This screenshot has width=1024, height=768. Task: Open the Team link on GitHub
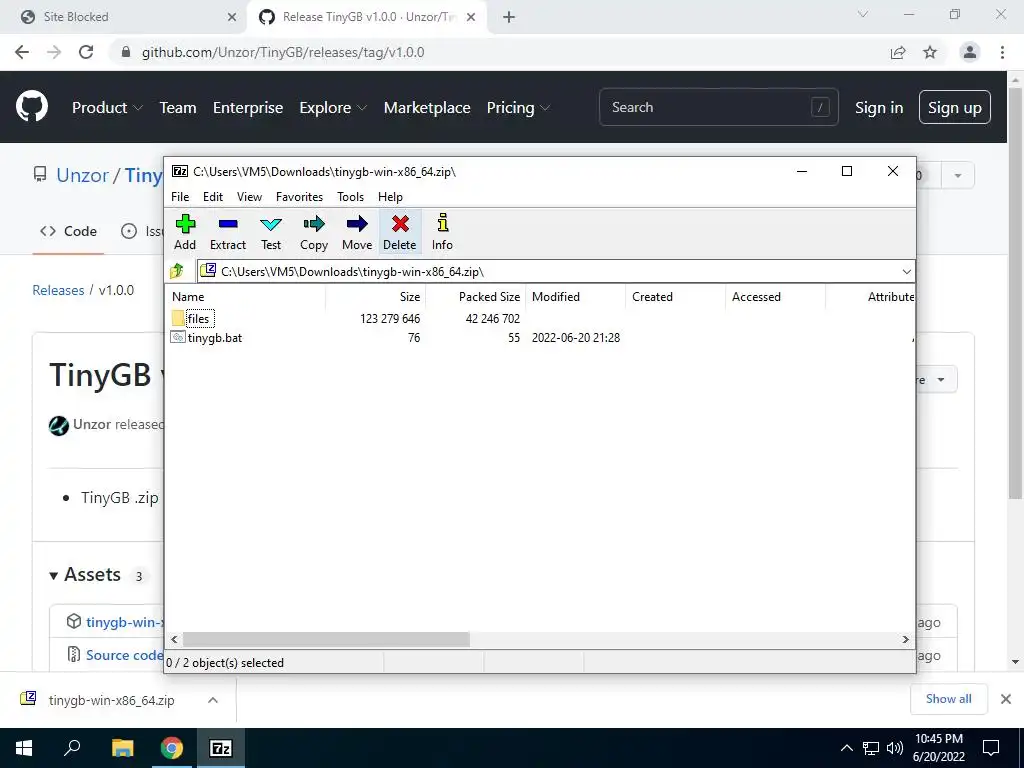coord(178,108)
